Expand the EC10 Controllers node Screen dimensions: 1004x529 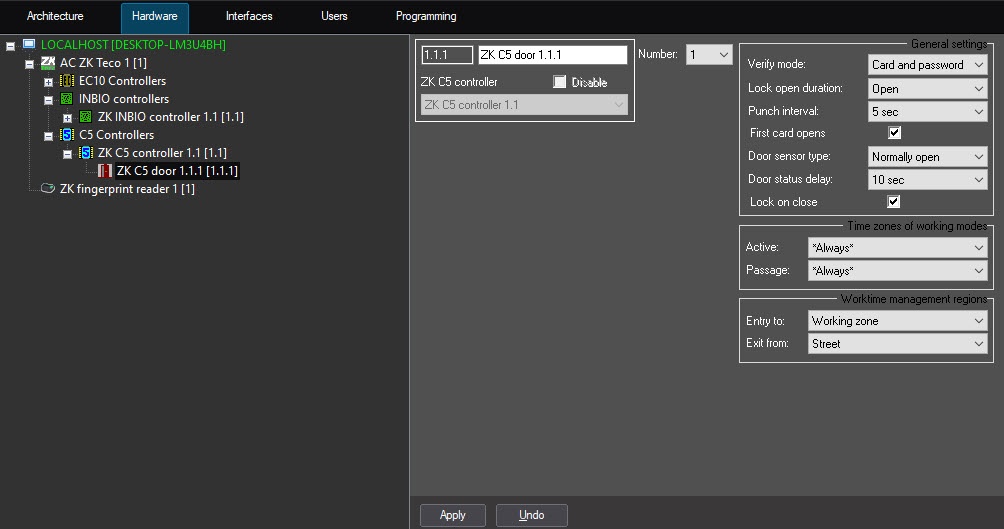pyautogui.click(x=48, y=82)
